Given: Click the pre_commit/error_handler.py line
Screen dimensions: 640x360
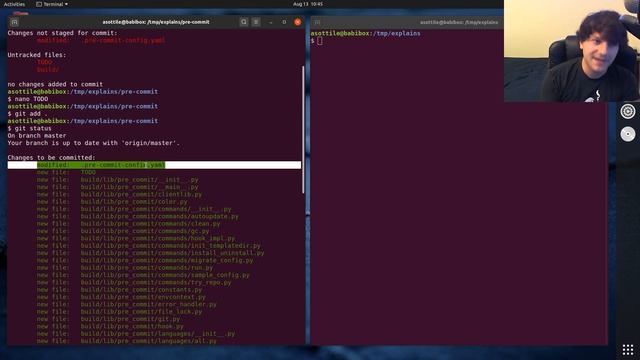Looking at the screenshot, I should (x=127, y=304).
